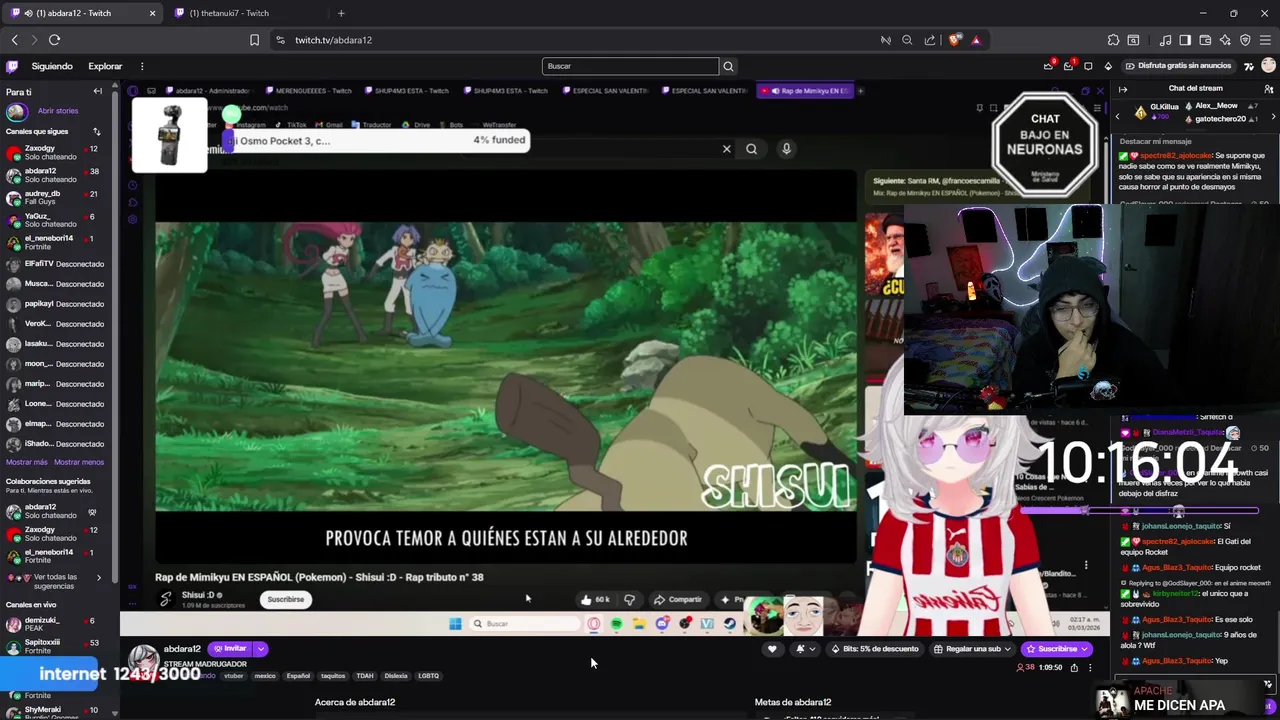Open the browser extensions puzzle icon

(1113, 40)
